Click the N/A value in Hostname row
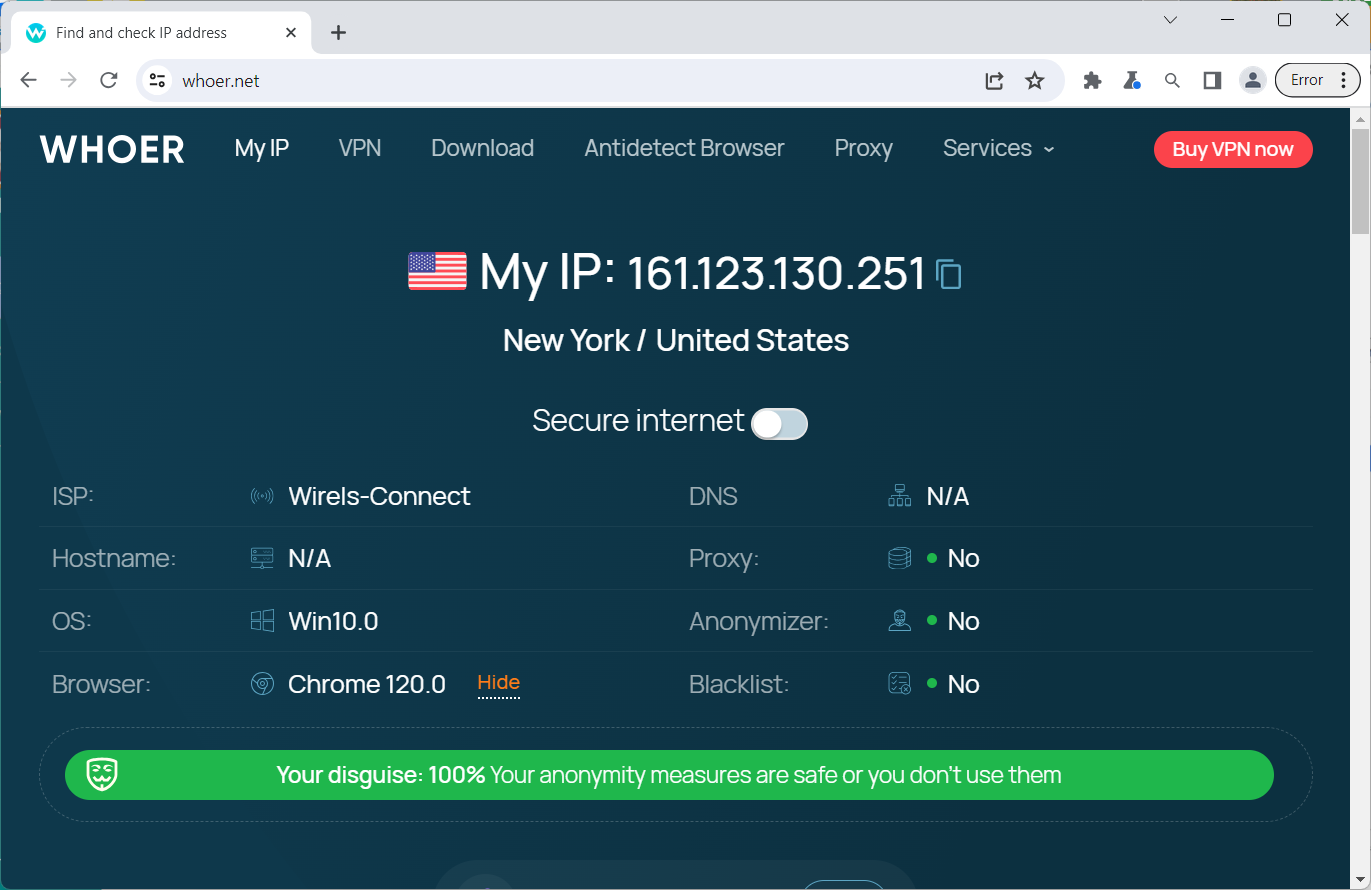The image size is (1371, 890). point(309,558)
